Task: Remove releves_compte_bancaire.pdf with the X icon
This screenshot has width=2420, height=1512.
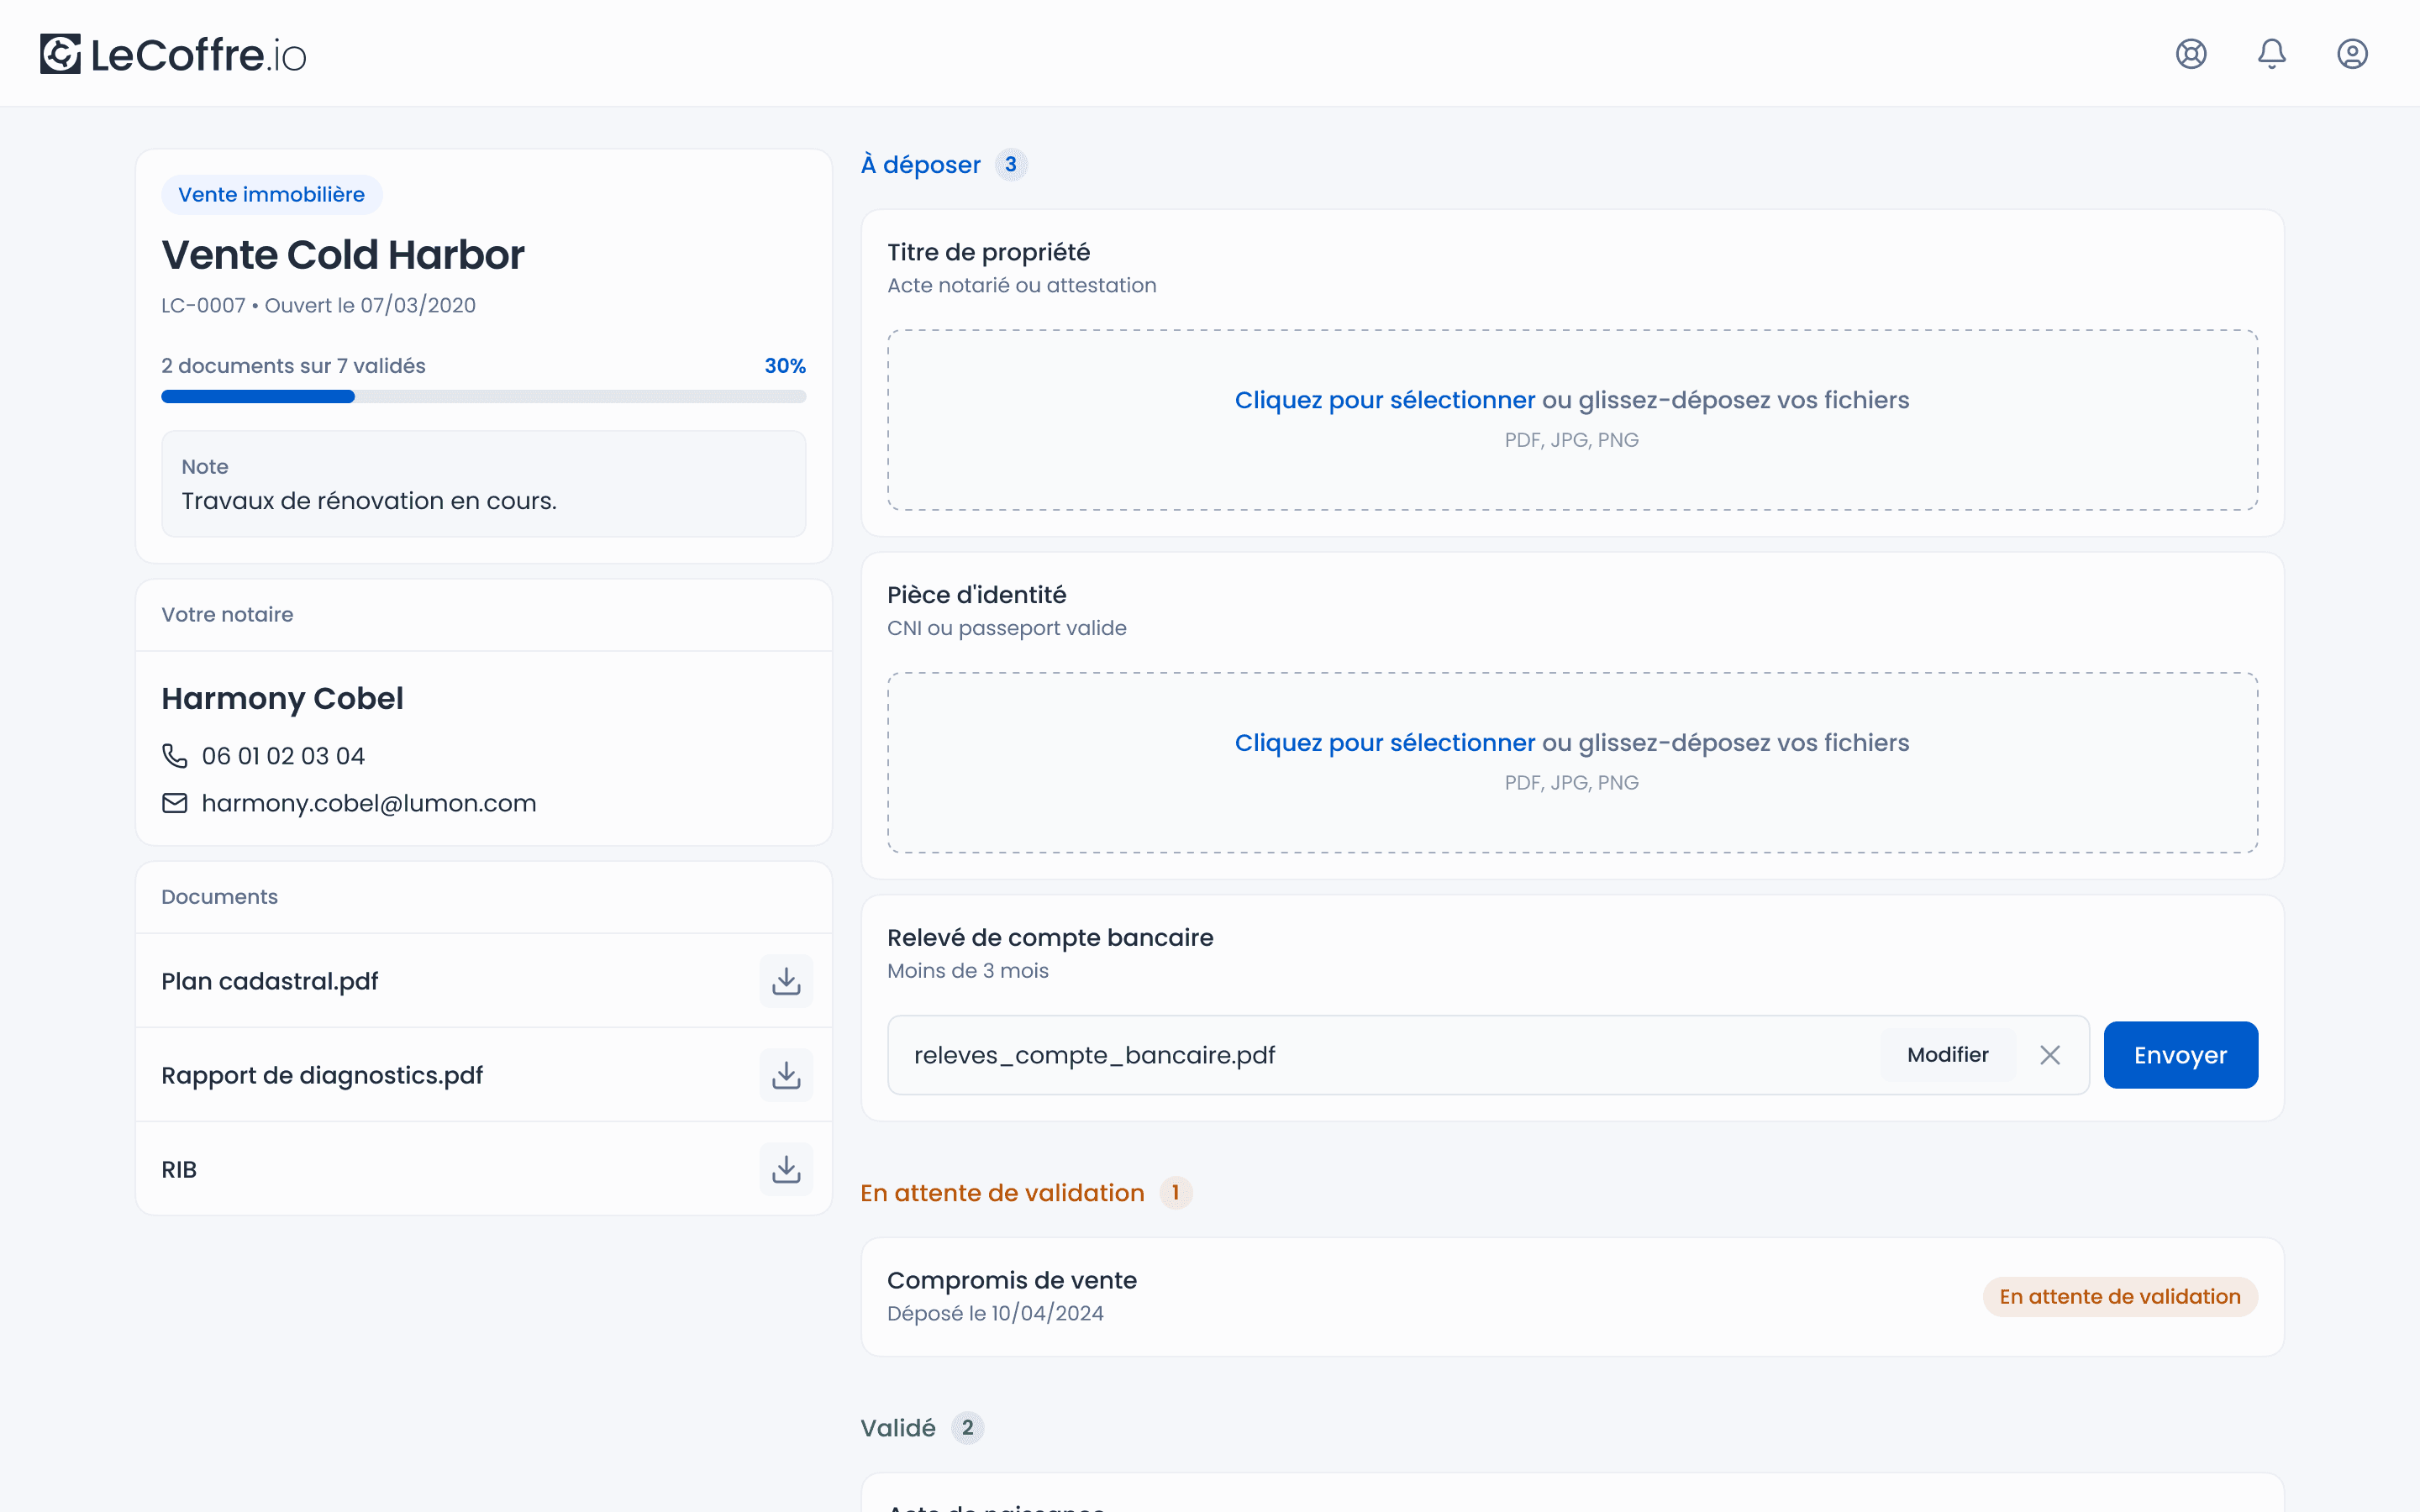Action: pyautogui.click(x=2050, y=1055)
